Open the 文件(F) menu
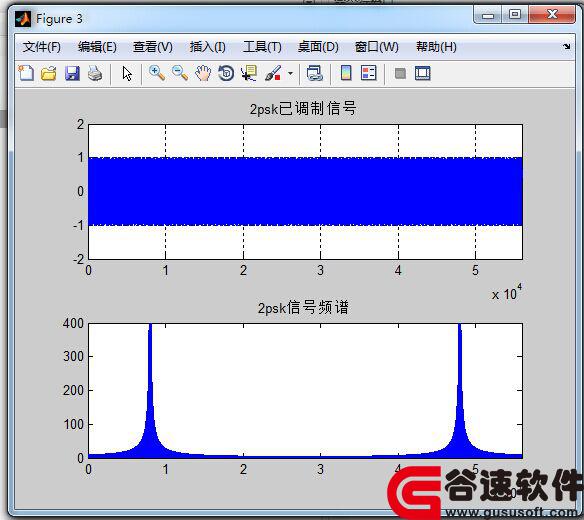 [x=42, y=47]
